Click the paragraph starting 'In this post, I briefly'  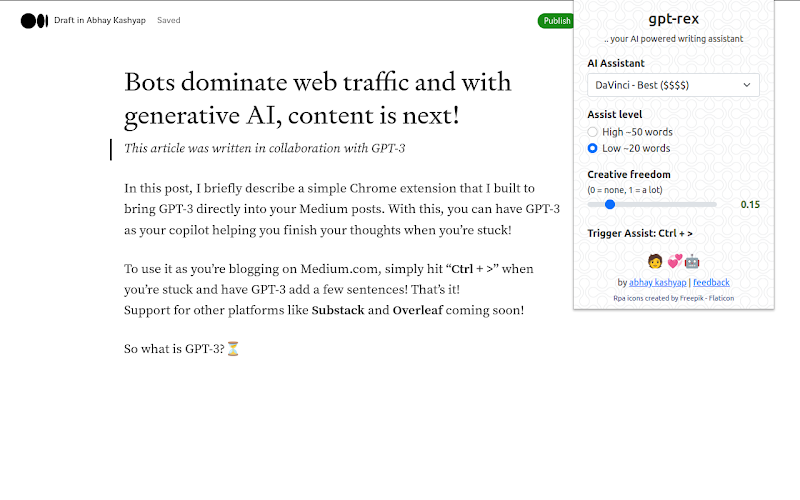[342, 209]
